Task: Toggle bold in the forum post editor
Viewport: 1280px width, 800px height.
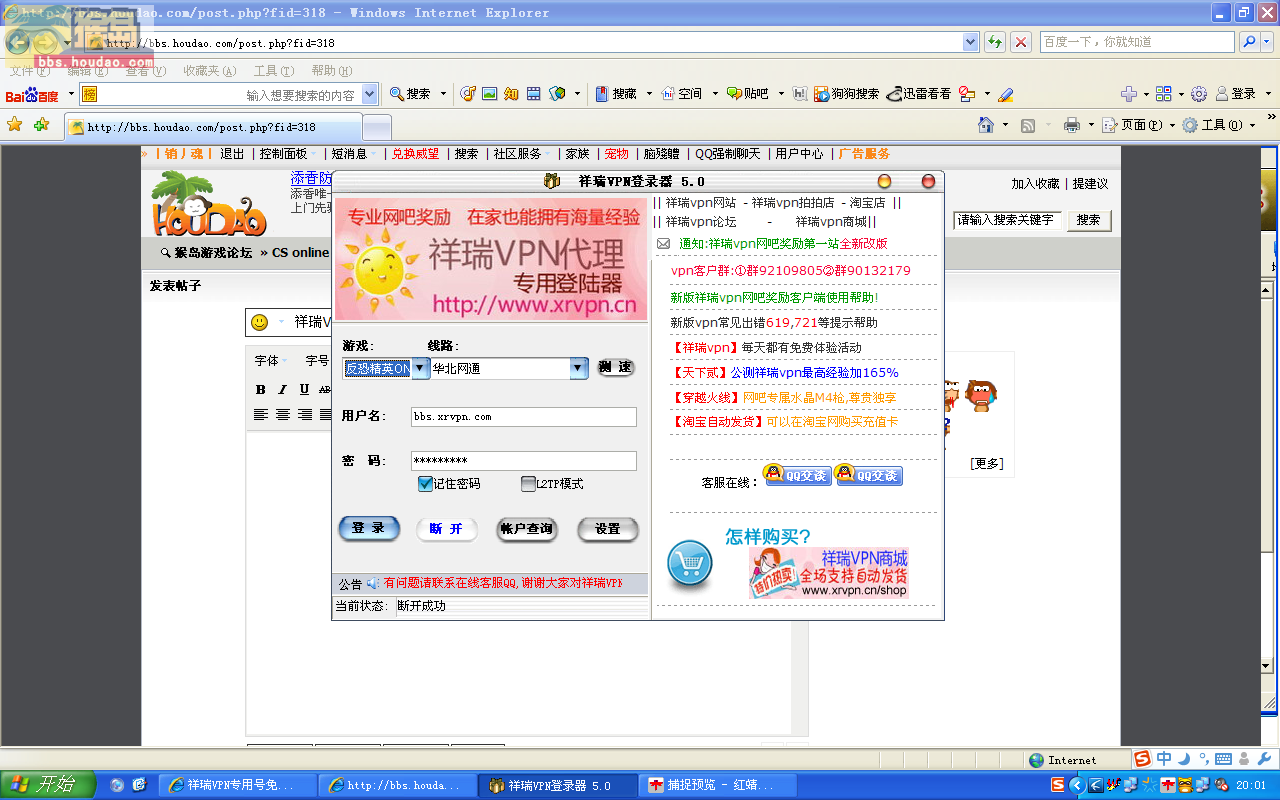Action: (x=261, y=389)
